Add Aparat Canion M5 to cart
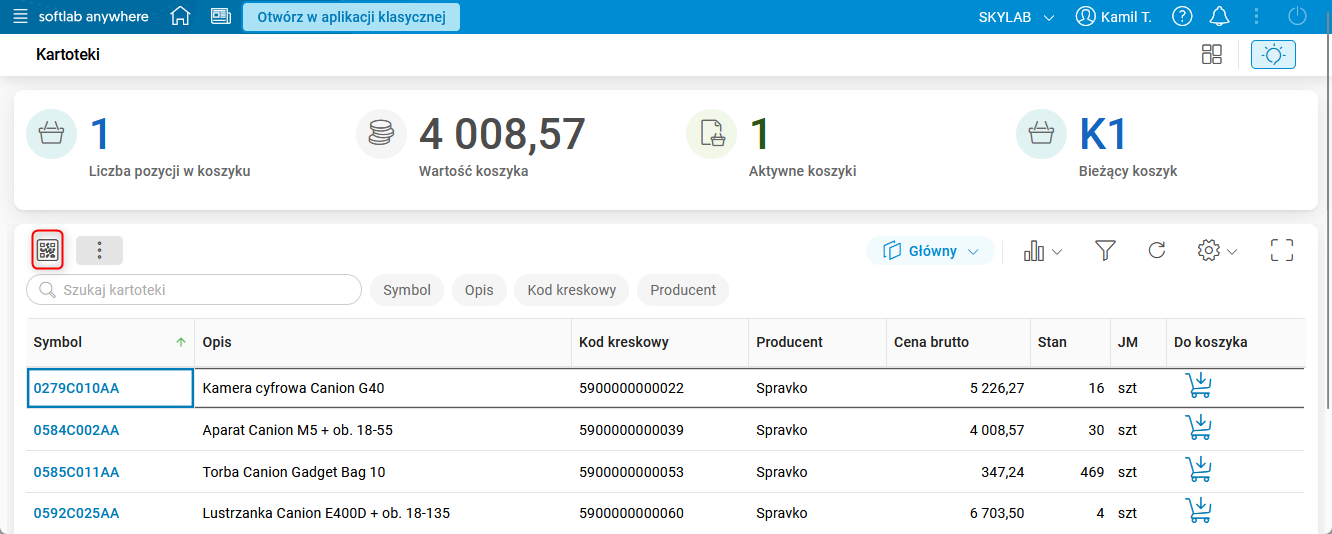Image resolution: width=1332 pixels, height=534 pixels. click(x=1198, y=428)
